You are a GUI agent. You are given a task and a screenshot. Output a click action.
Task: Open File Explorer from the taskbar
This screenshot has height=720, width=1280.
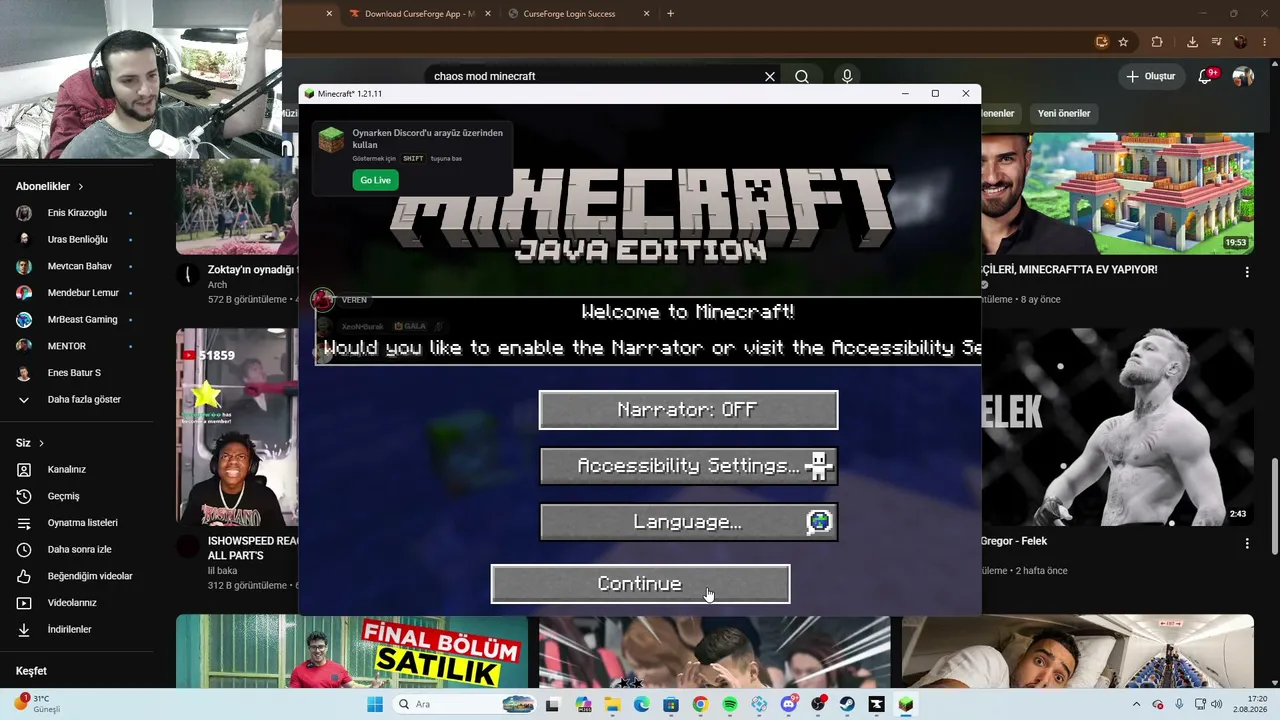[x=611, y=705]
